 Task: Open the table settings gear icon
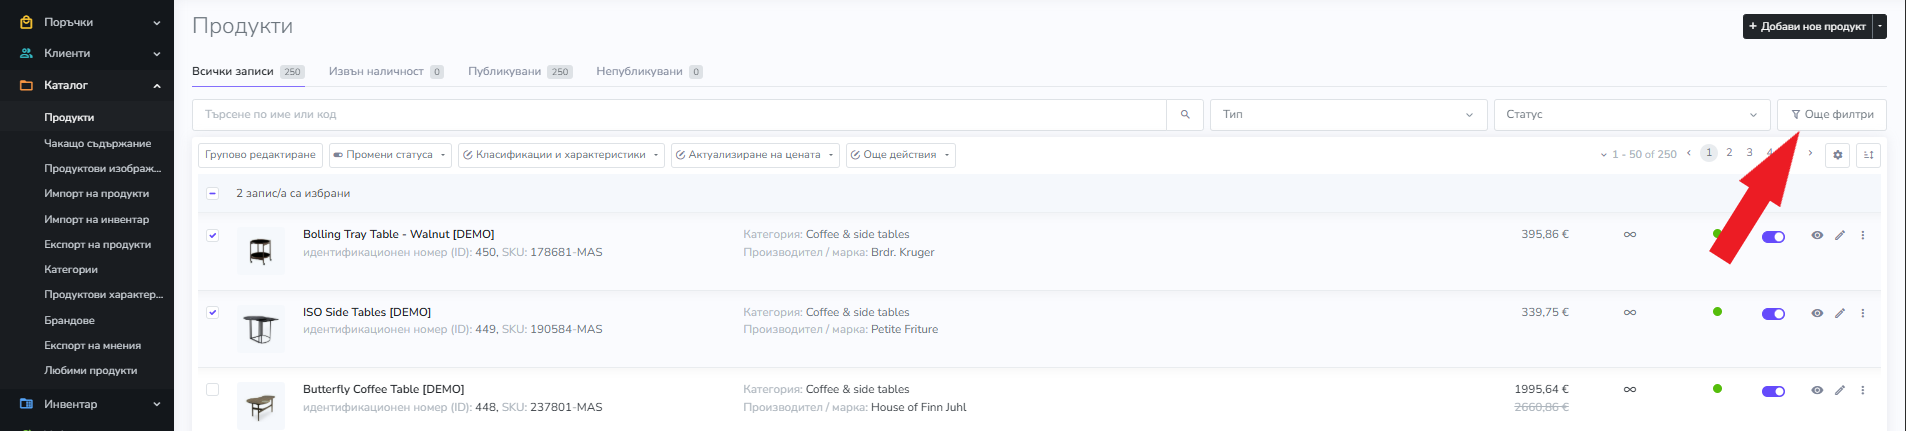[1837, 155]
